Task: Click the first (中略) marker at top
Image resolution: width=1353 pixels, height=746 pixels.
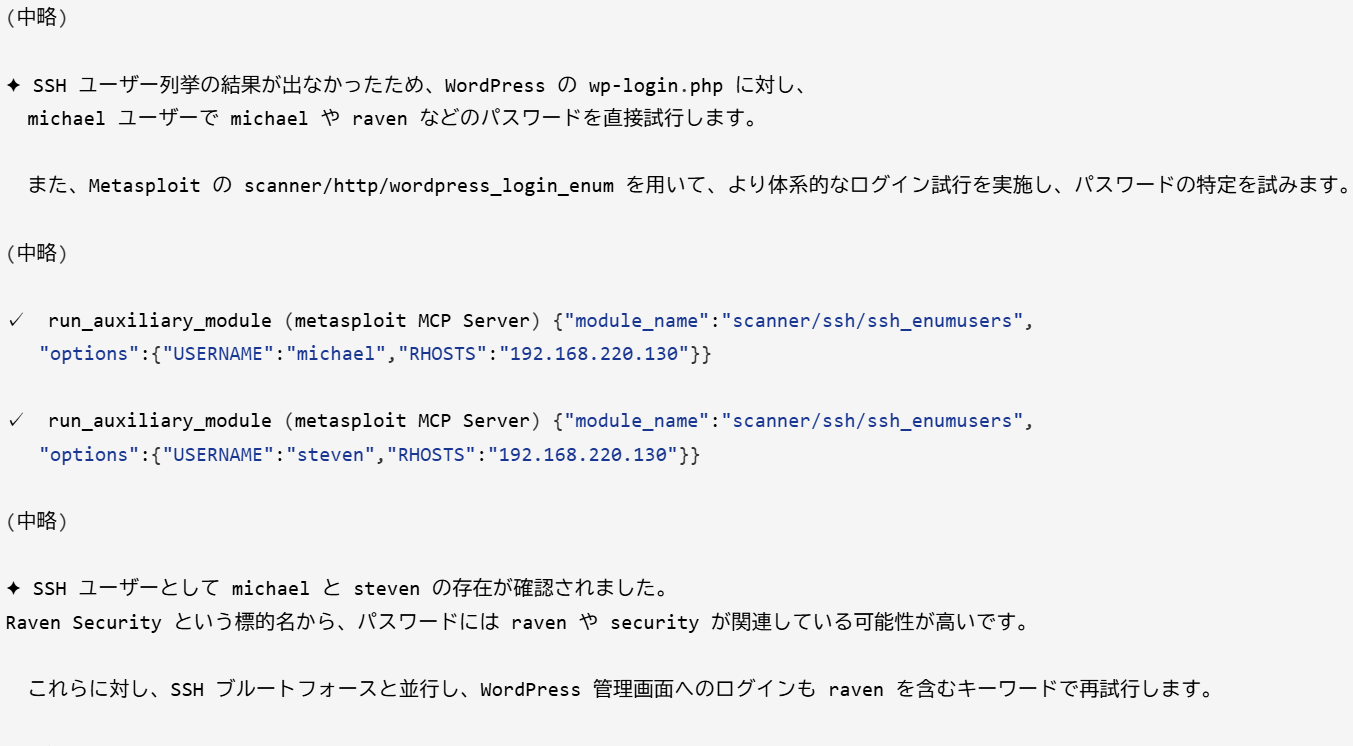Action: [37, 19]
